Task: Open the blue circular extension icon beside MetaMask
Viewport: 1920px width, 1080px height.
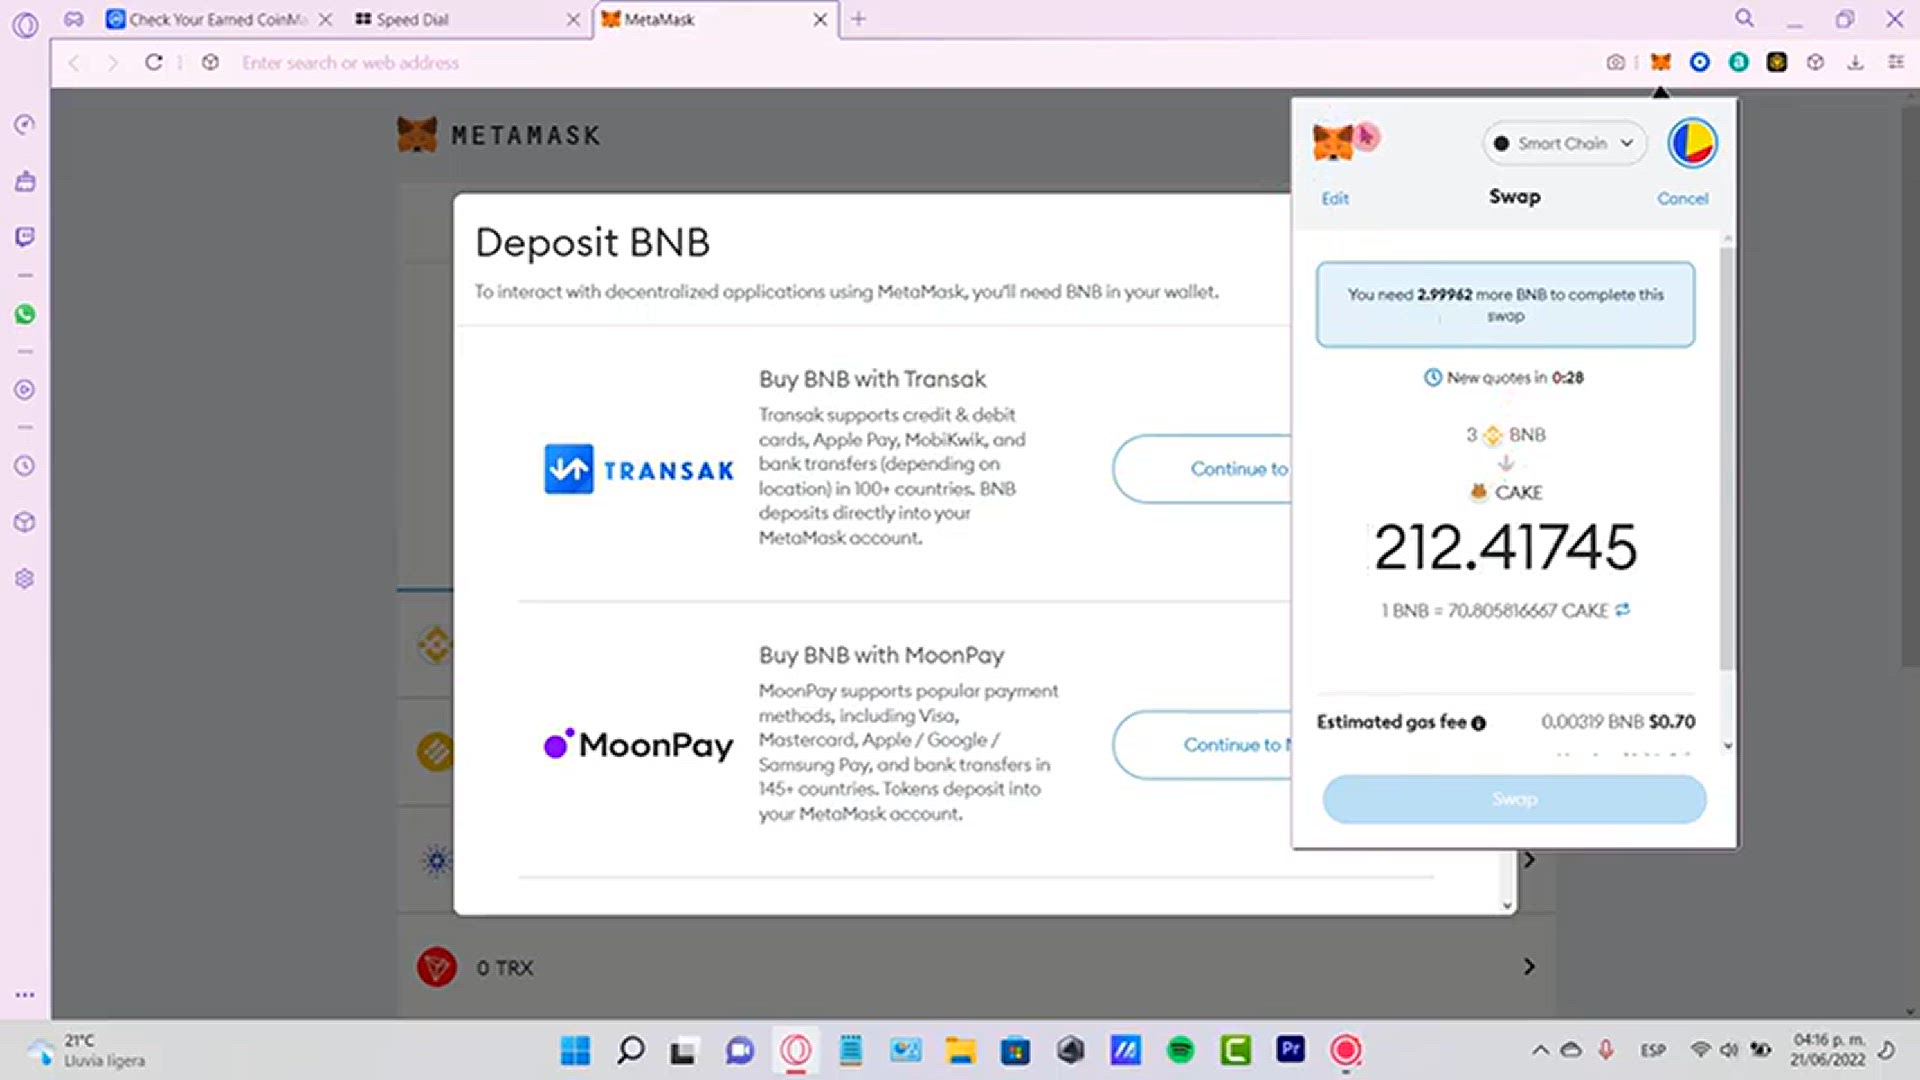Action: point(1699,62)
